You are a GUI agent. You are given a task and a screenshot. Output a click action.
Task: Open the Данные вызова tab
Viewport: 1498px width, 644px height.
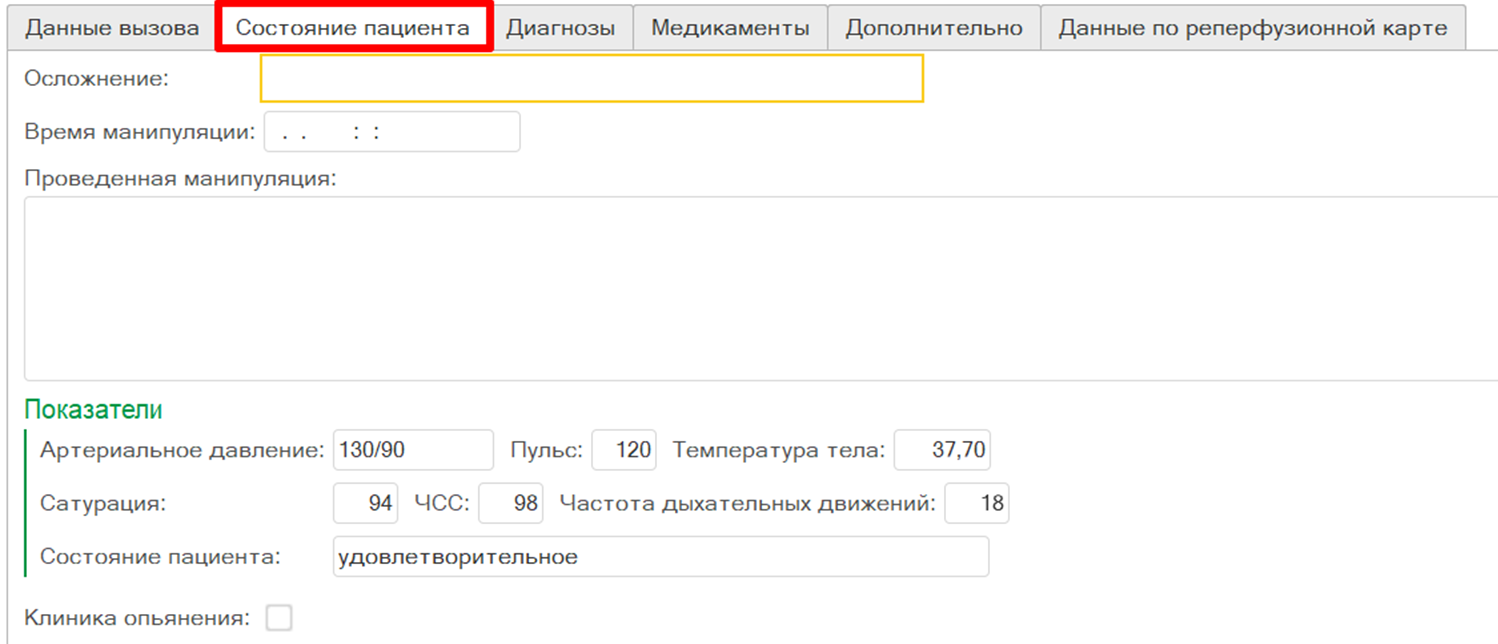pos(112,28)
